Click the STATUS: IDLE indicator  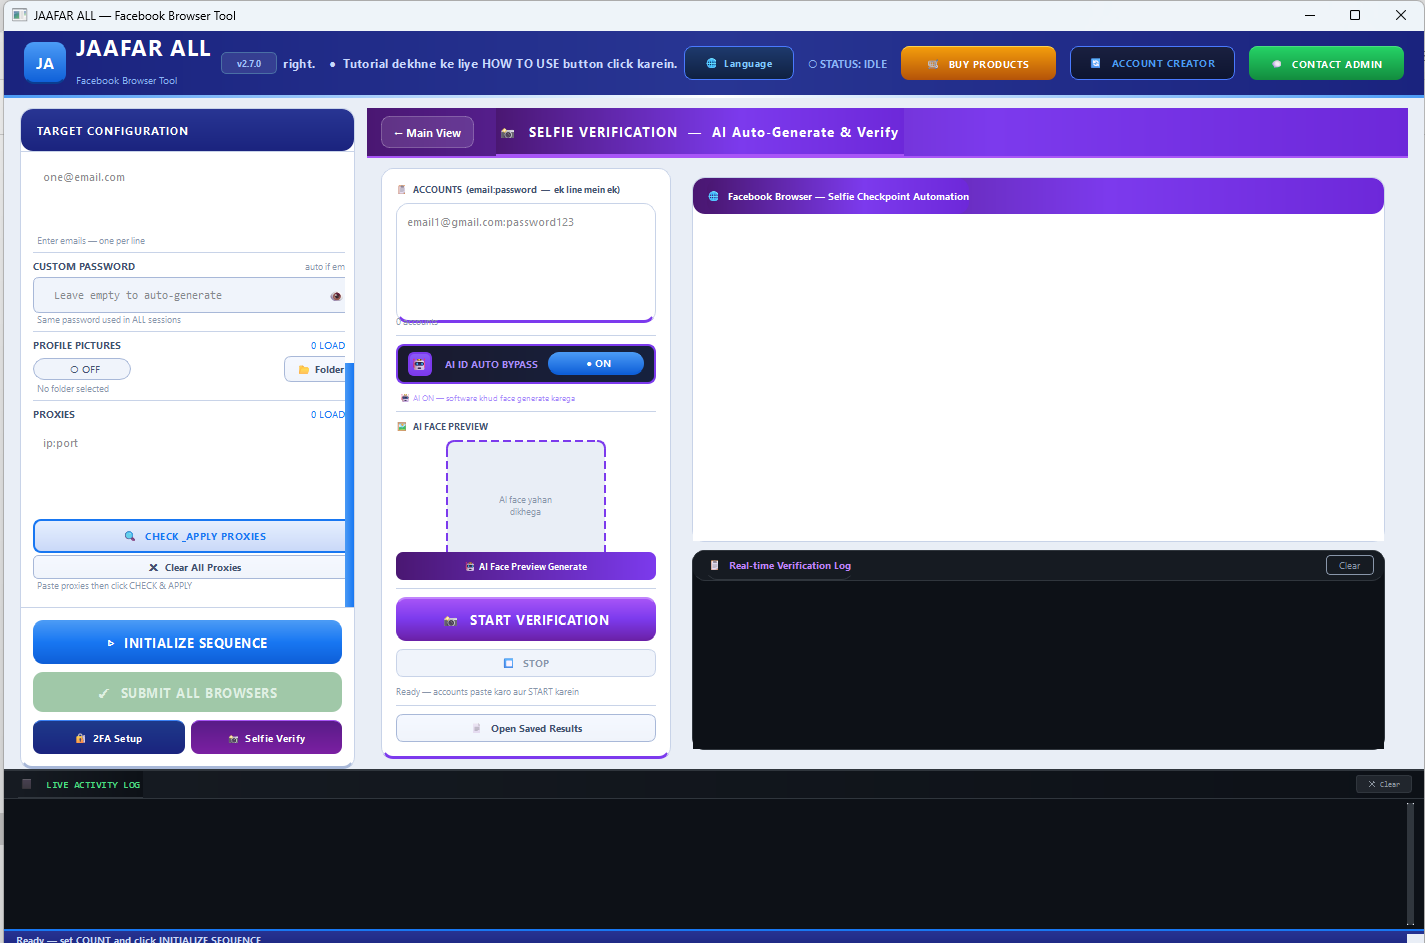click(848, 64)
